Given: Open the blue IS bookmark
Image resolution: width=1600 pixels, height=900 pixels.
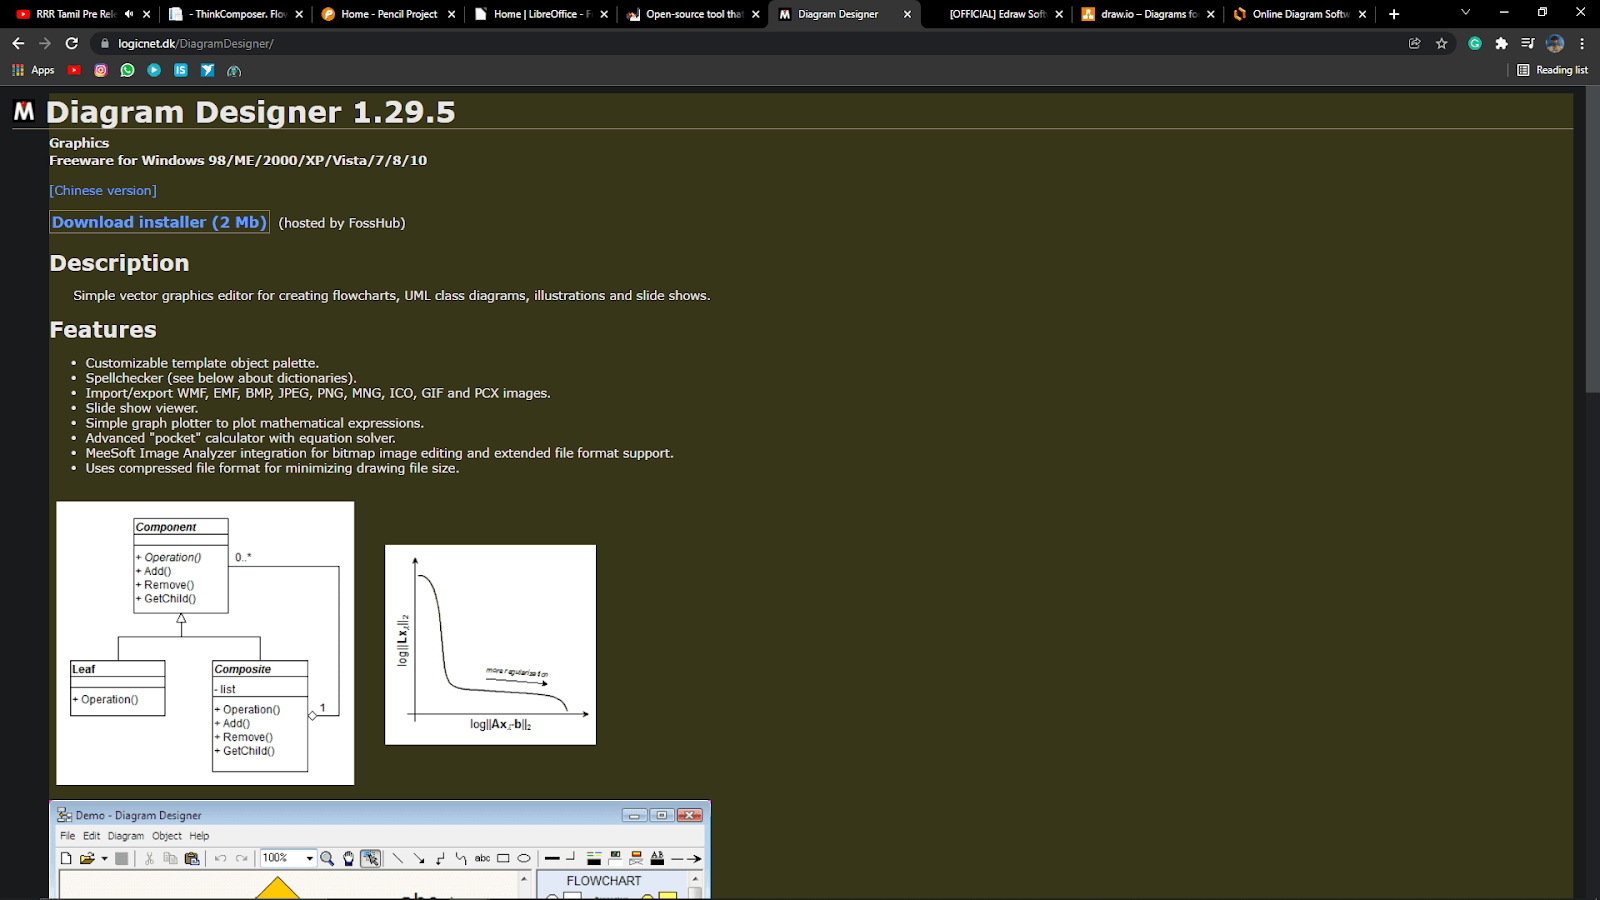Looking at the screenshot, I should click(x=181, y=70).
